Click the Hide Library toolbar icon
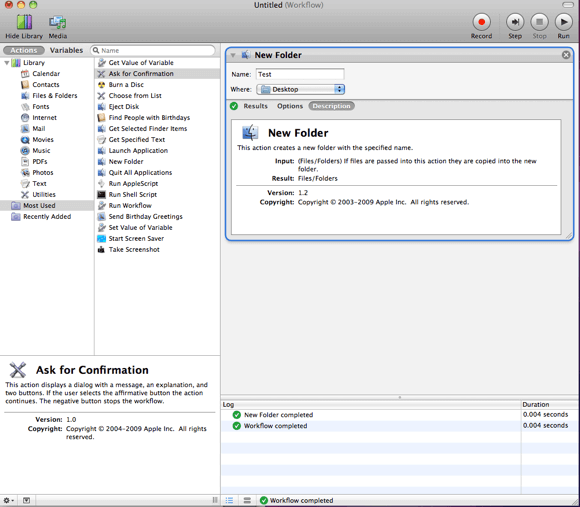This screenshot has width=580, height=507. [x=24, y=22]
